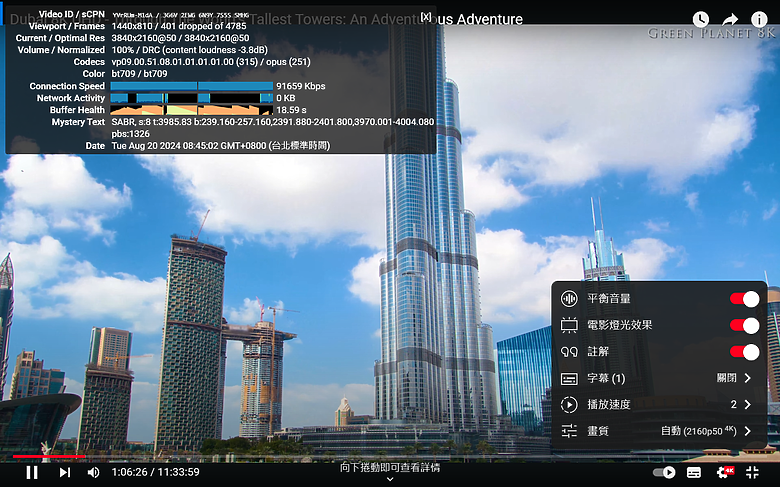Toggle the autoplay switch
Viewport: 780px width, 487px height.
click(x=665, y=472)
